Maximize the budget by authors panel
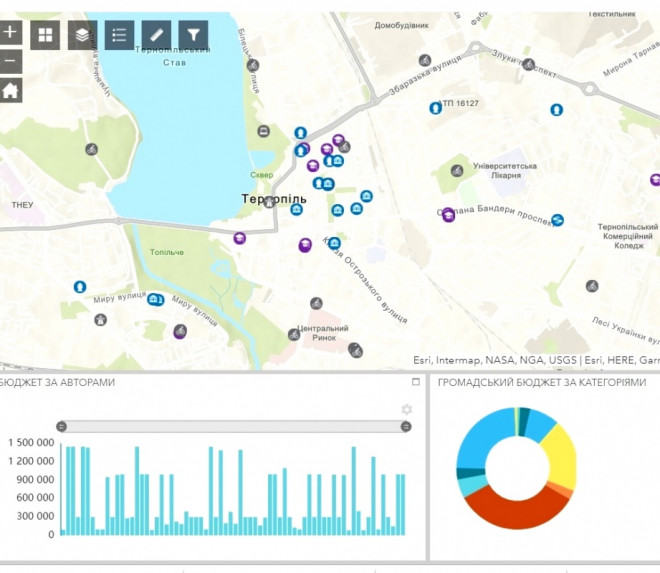Image resolution: width=660 pixels, height=573 pixels. (x=416, y=383)
